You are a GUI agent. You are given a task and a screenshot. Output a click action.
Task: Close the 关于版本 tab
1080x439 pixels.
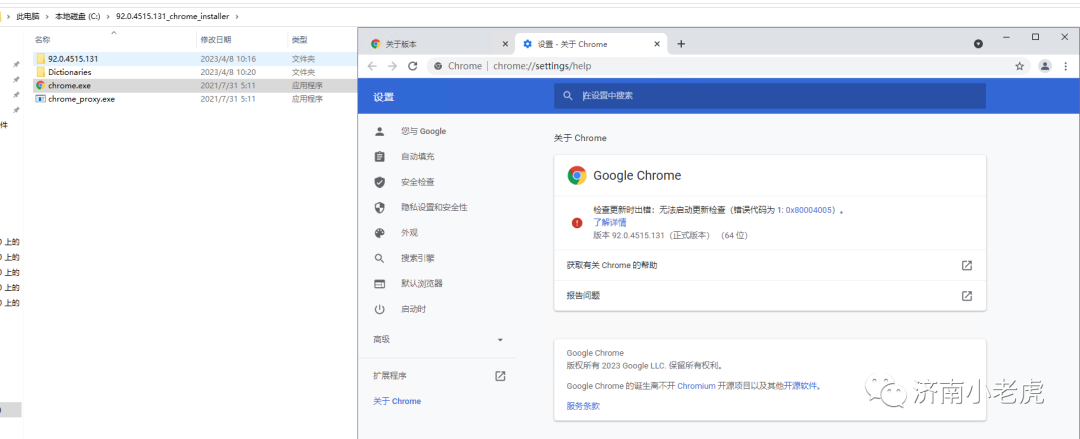(x=505, y=44)
